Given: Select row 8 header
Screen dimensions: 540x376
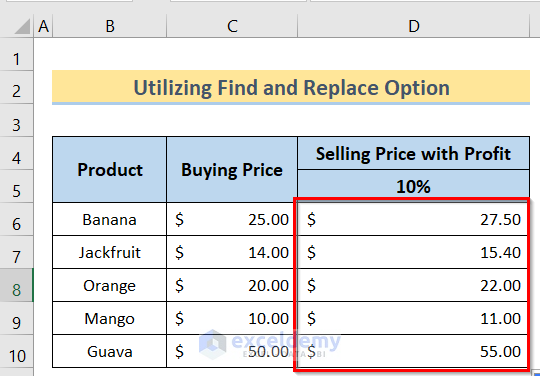Looking at the screenshot, I should [17, 286].
